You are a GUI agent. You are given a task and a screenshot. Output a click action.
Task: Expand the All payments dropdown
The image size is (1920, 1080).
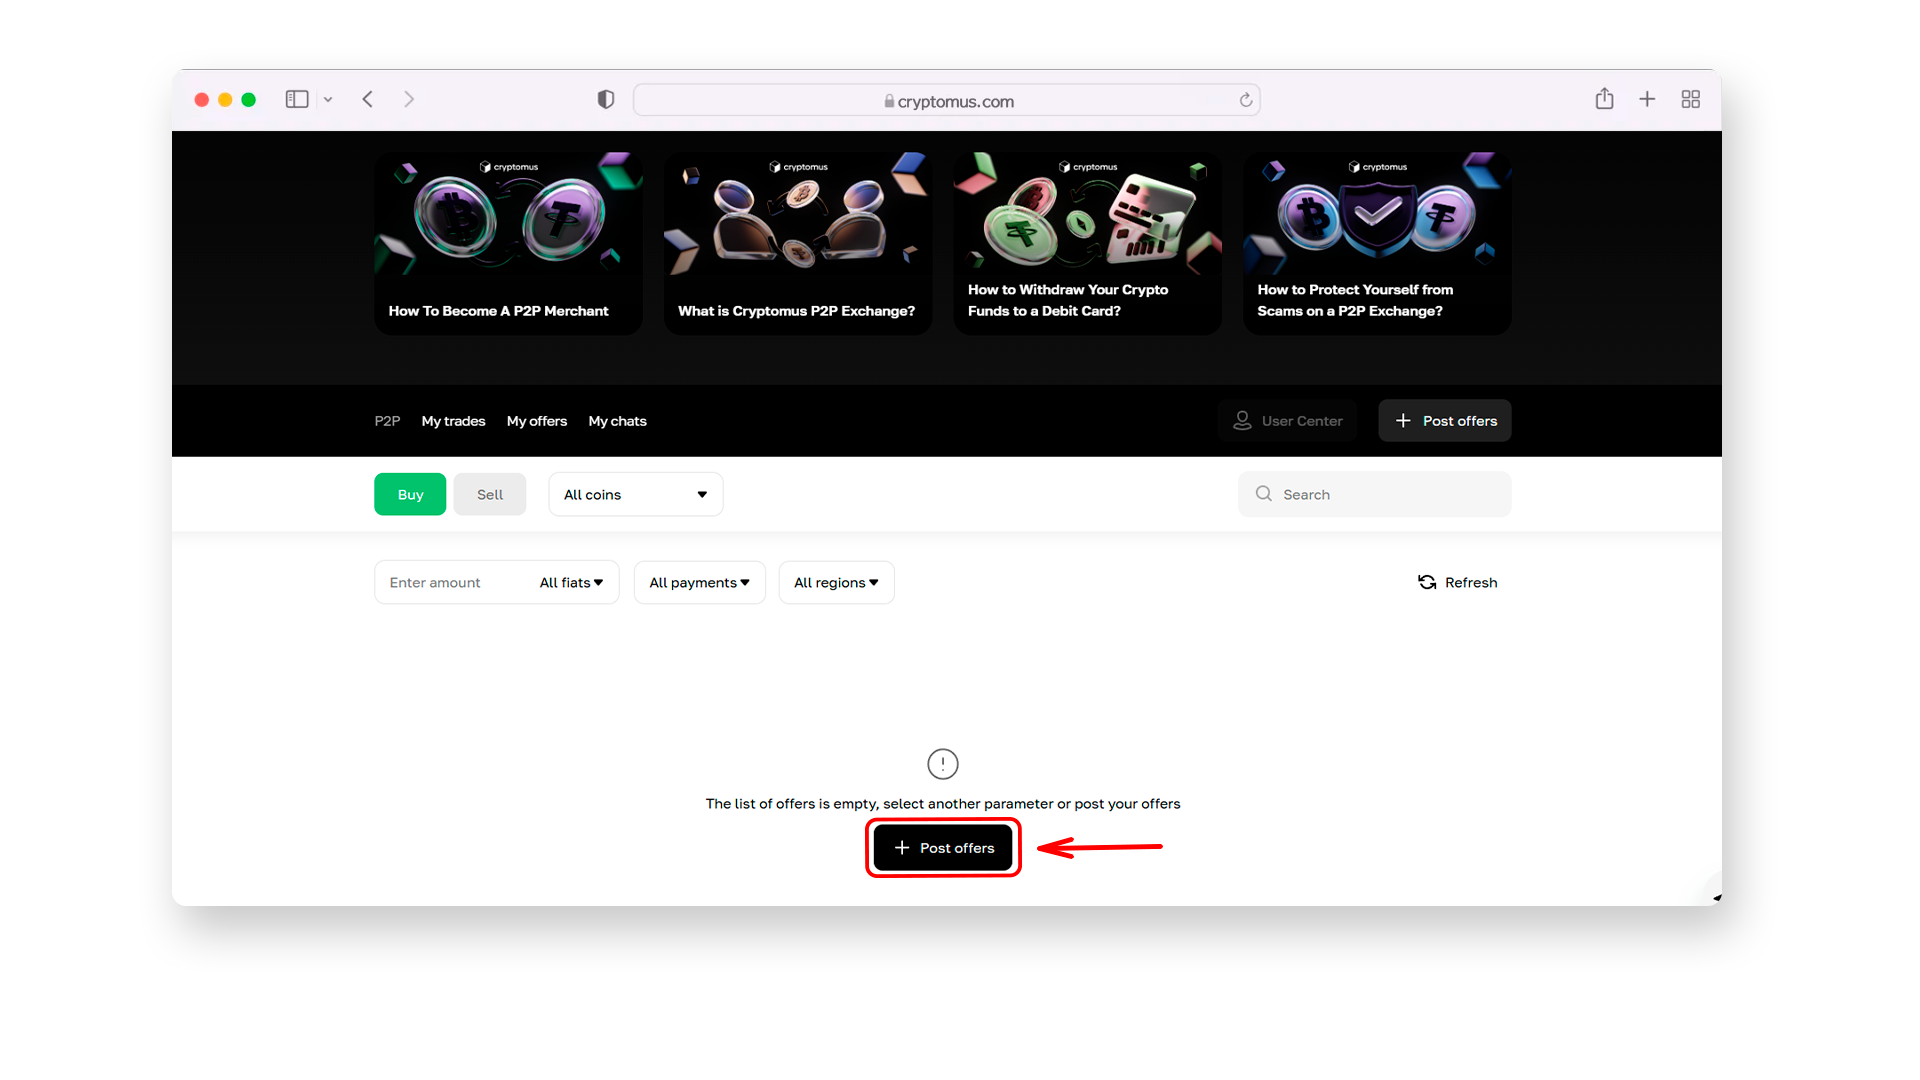pyautogui.click(x=699, y=582)
